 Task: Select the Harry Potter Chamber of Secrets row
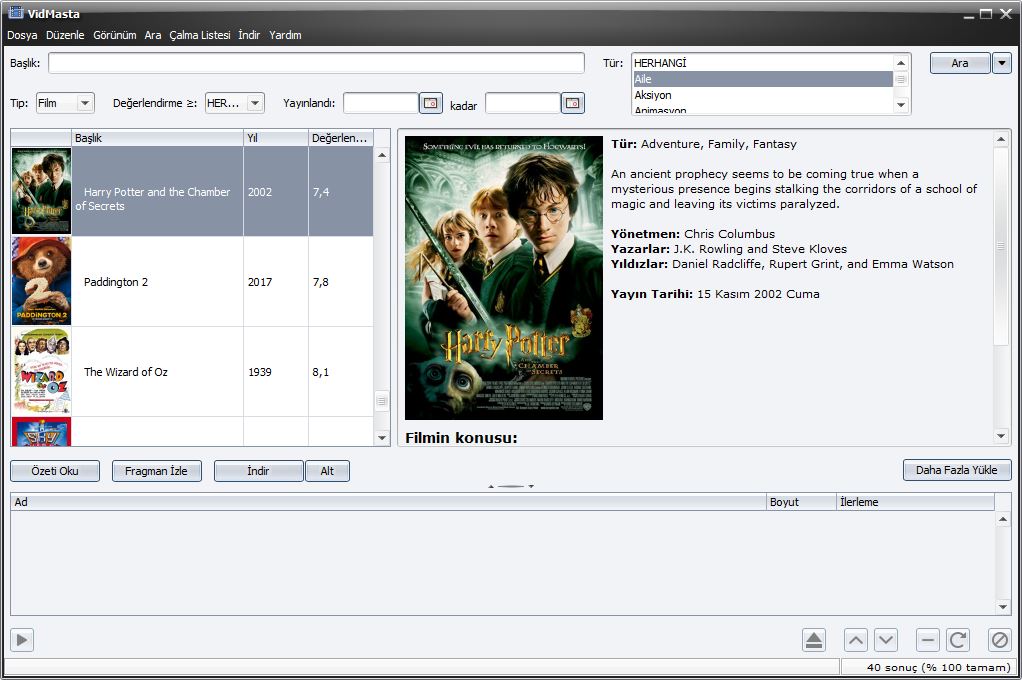pyautogui.click(x=192, y=191)
